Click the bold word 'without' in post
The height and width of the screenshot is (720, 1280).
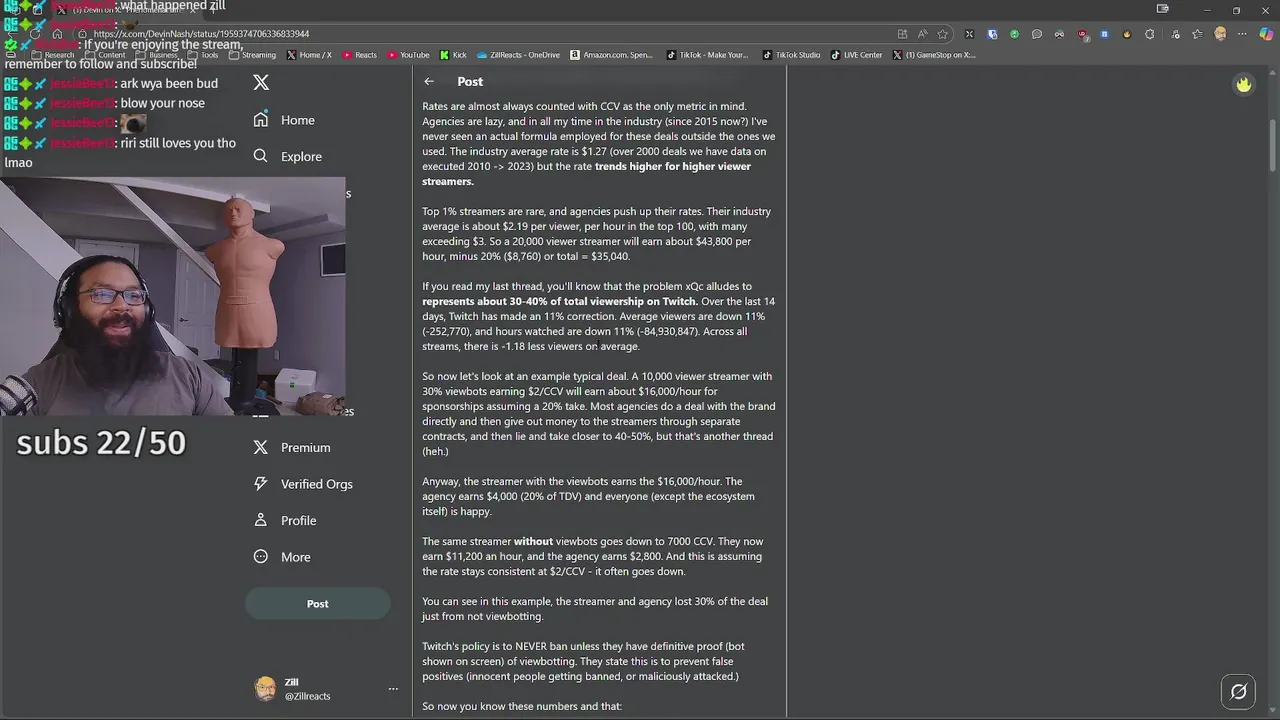533,541
